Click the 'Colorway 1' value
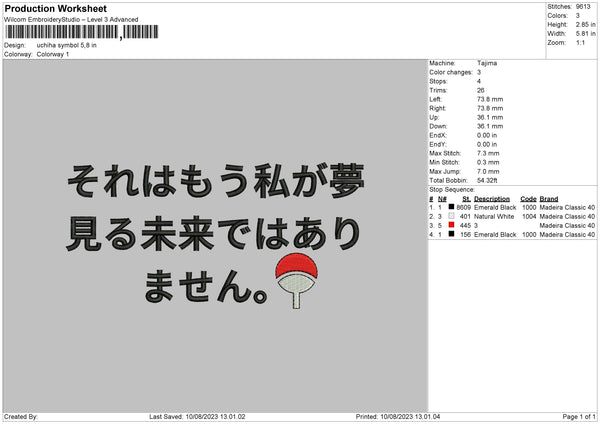The width and height of the screenshot is (600, 424). [53, 54]
